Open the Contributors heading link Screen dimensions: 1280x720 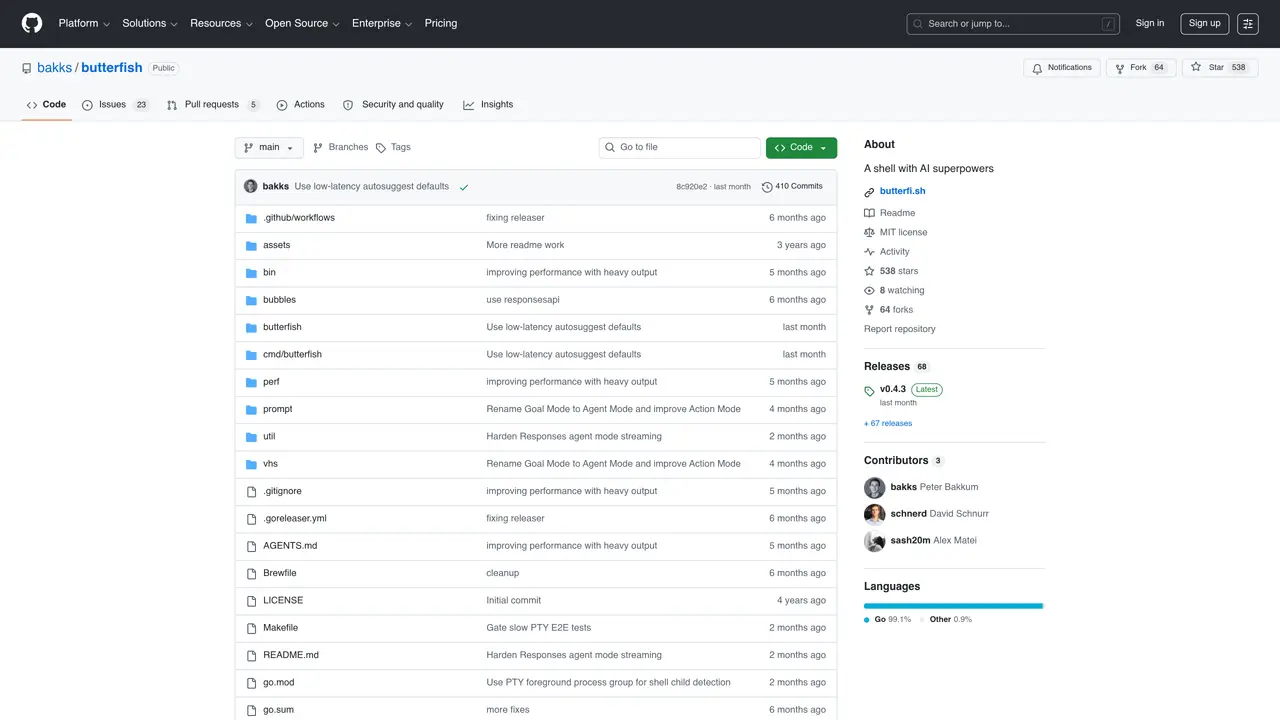(896, 461)
